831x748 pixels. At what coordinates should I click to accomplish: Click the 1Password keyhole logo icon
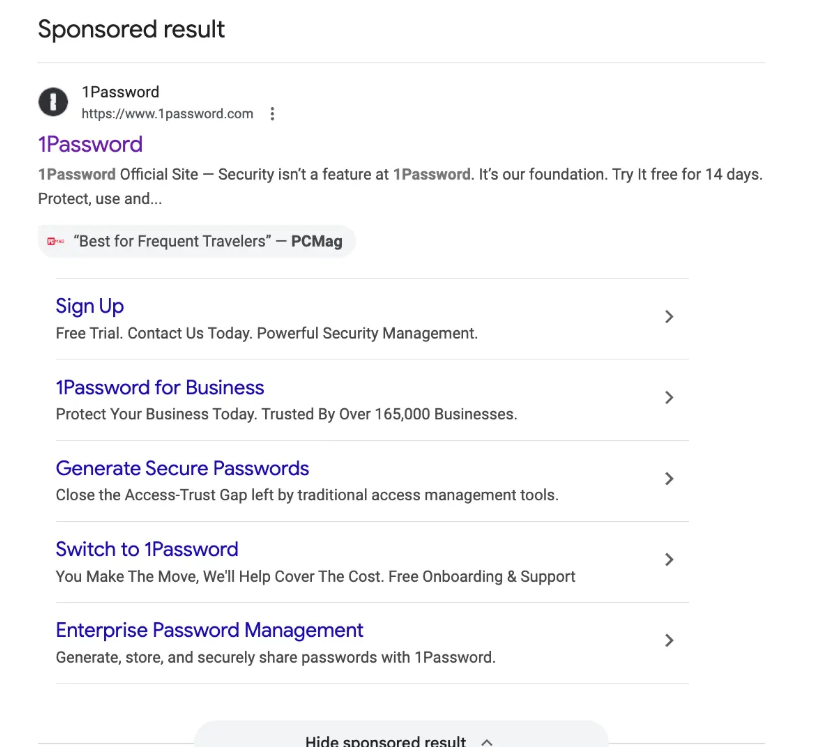coord(53,102)
